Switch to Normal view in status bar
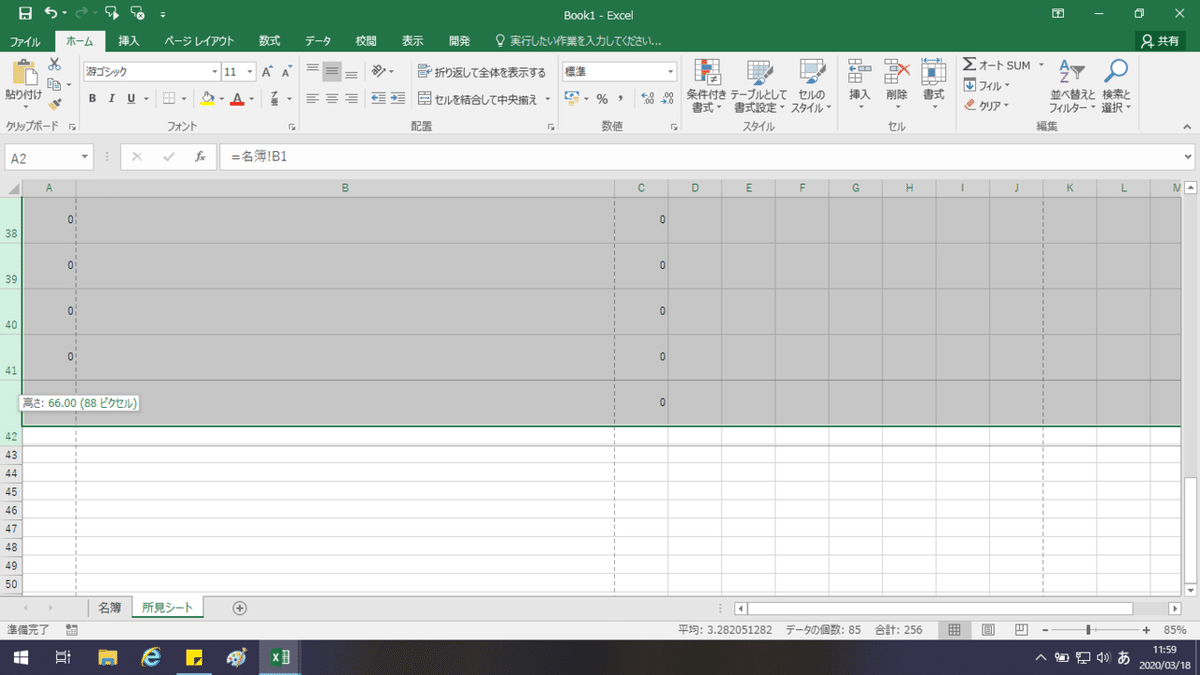 (x=955, y=630)
